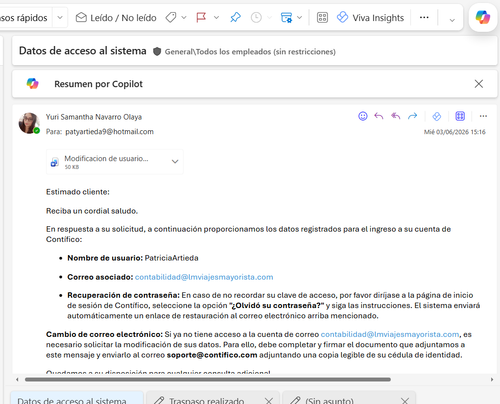The height and width of the screenshot is (404, 500).
Task: Open Resumen por Copilot summary
Action: pyautogui.click(x=98, y=84)
